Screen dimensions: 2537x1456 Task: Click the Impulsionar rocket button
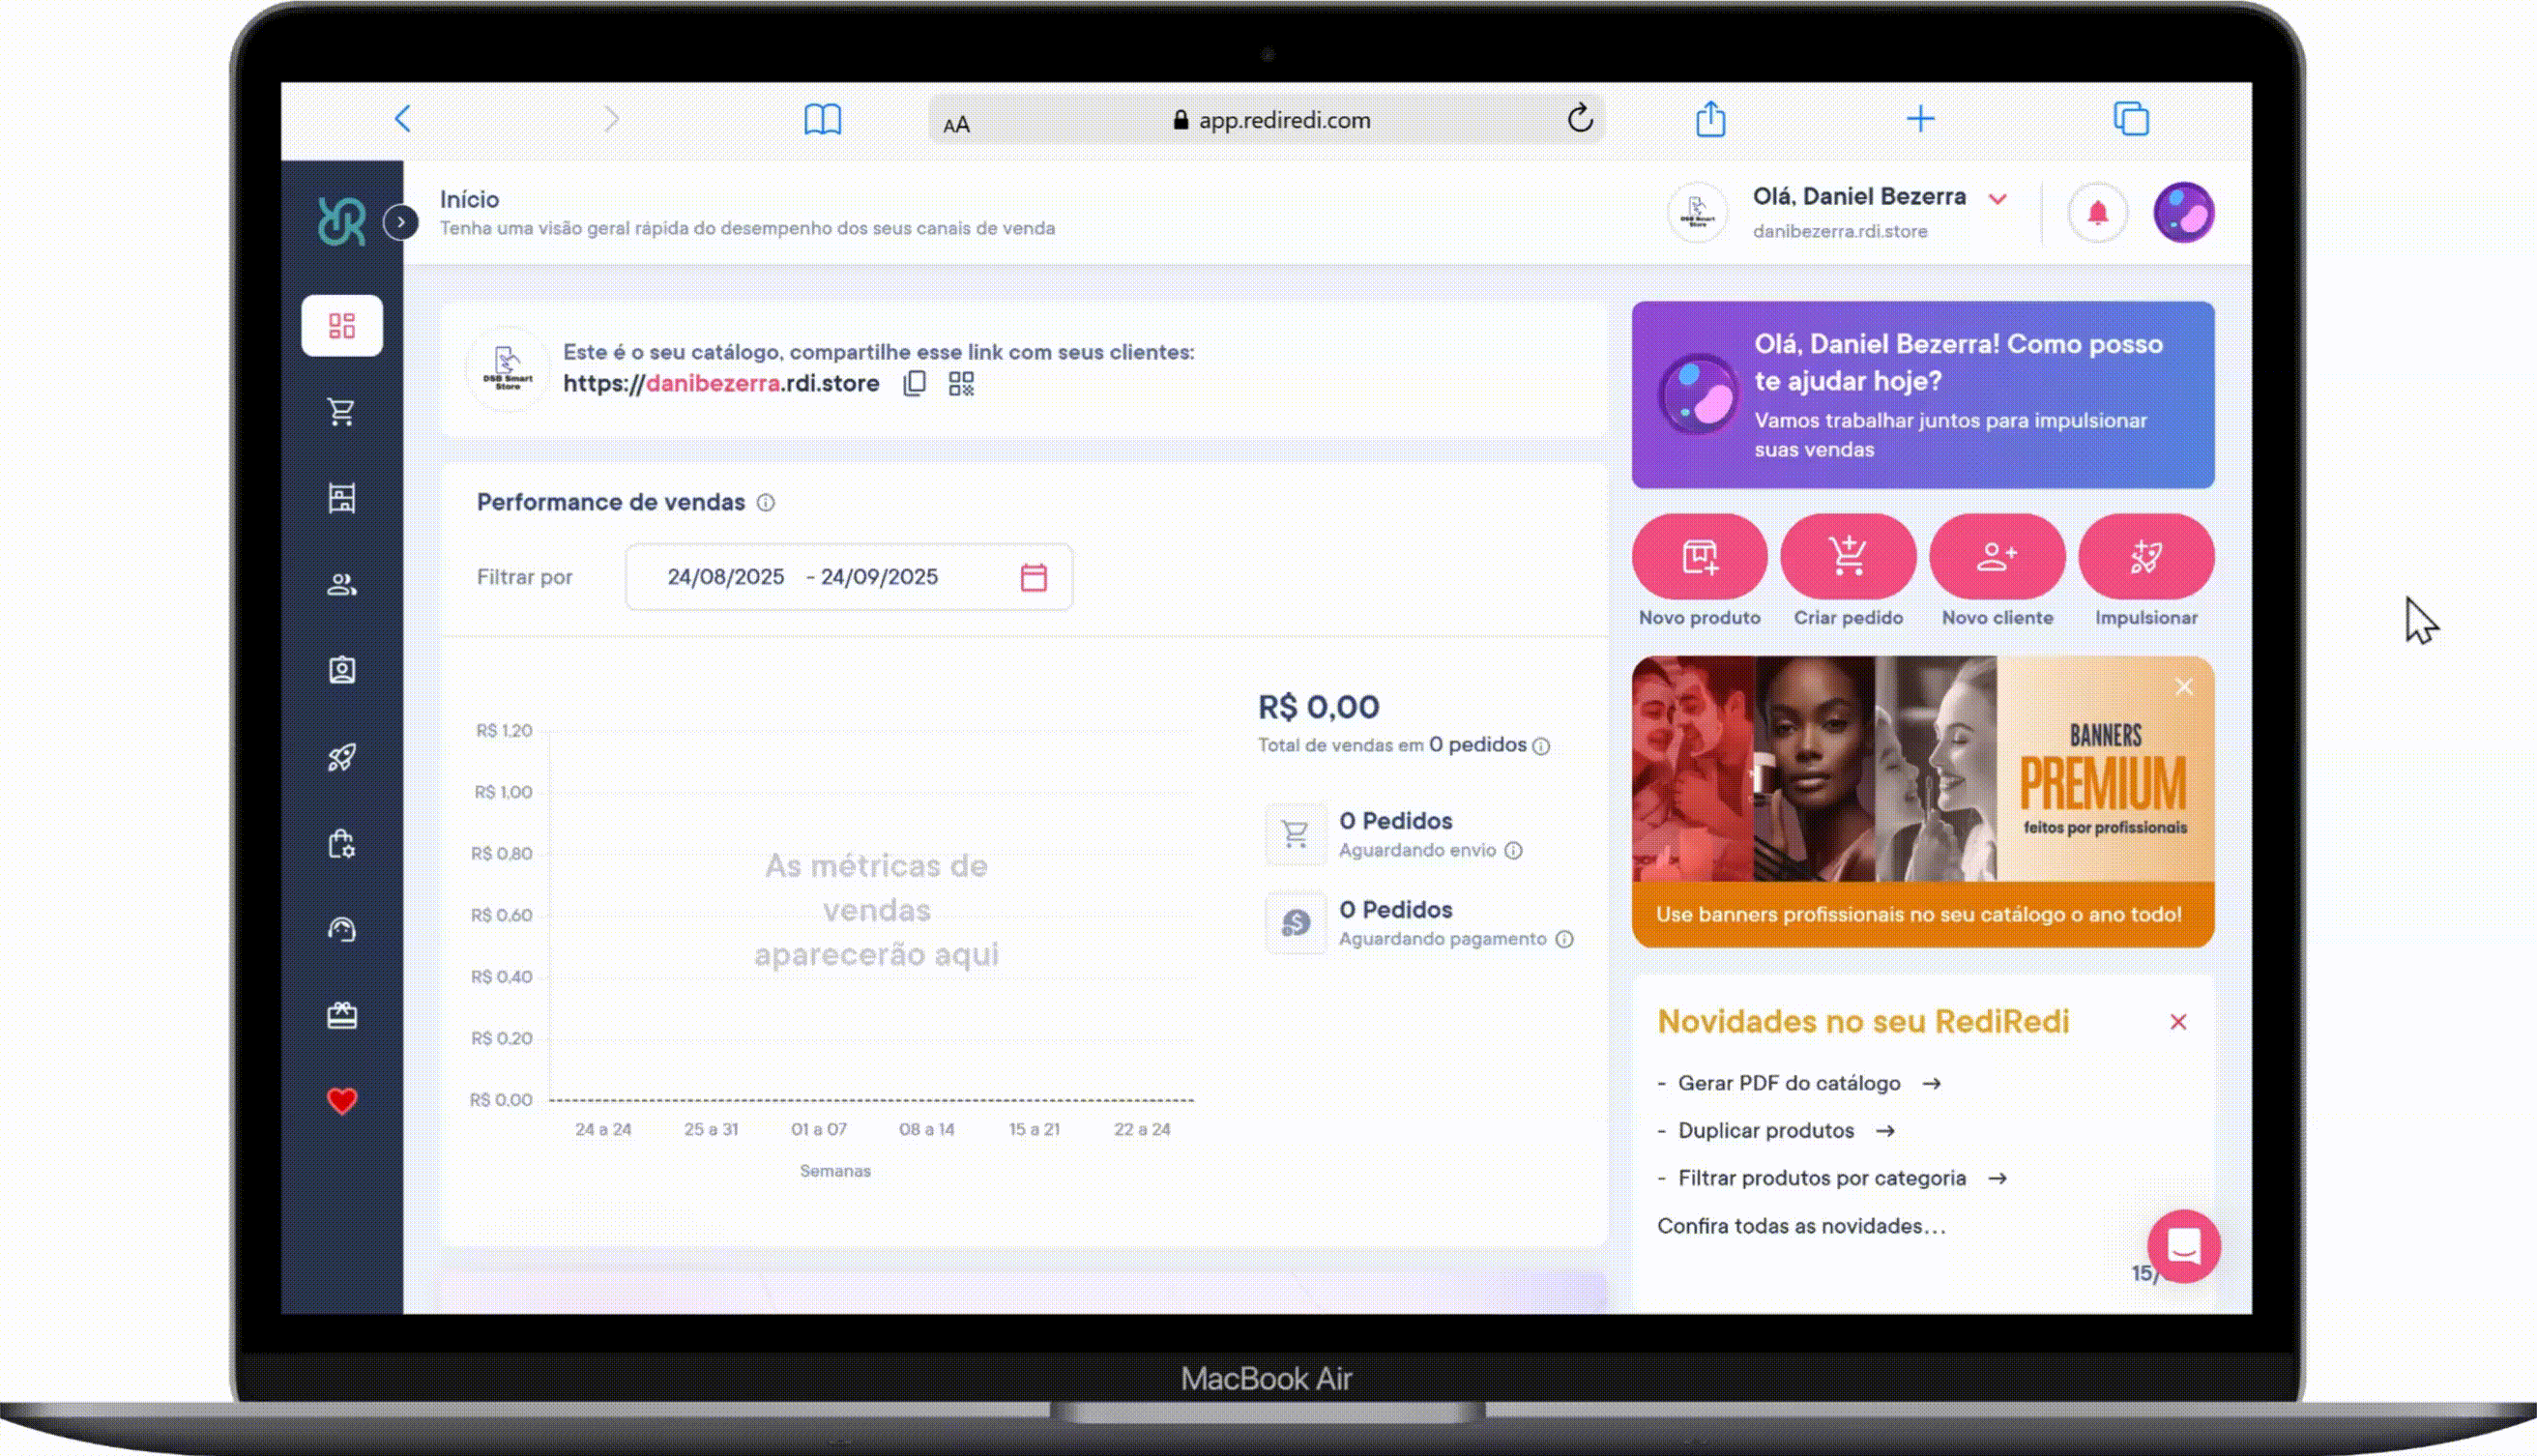coord(2145,557)
